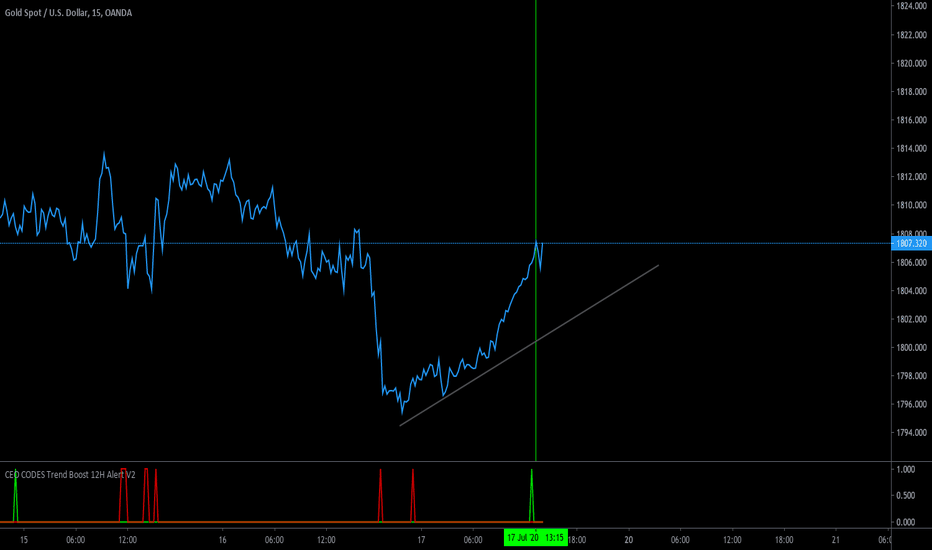Click the 0.000 indicator scale label
Viewport: 932px width, 550px height.
point(906,522)
